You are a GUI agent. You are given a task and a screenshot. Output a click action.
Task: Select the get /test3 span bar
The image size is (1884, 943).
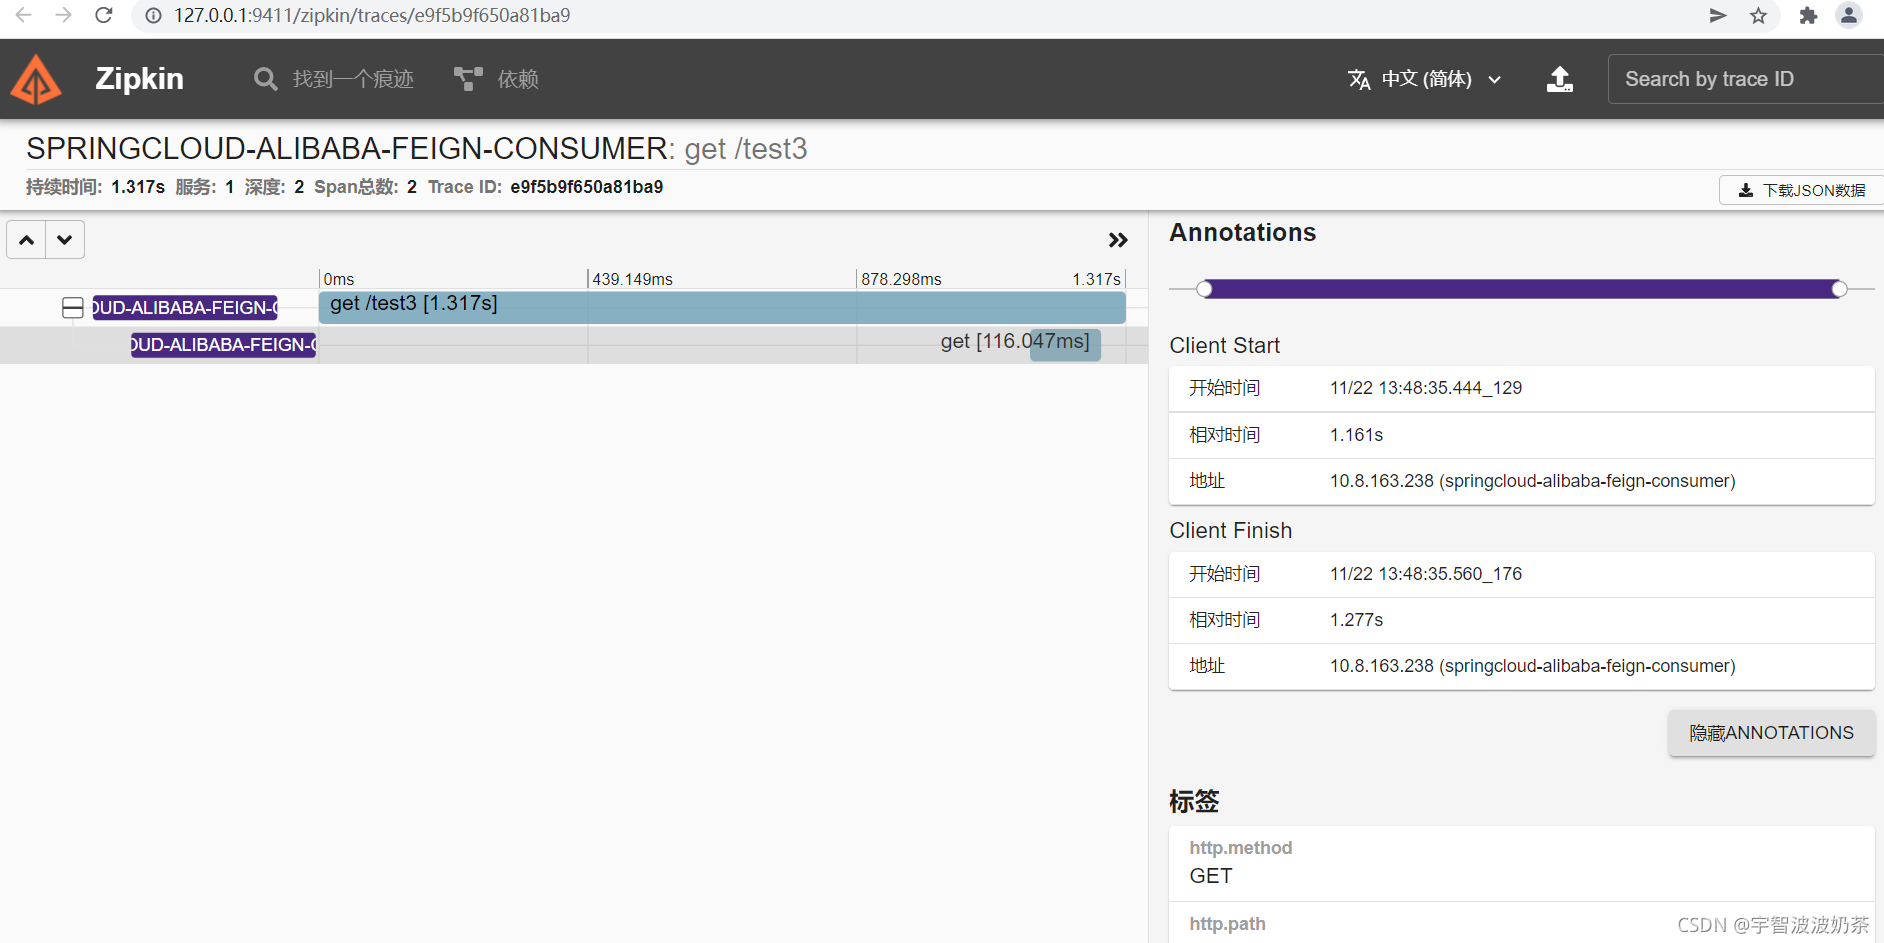click(x=722, y=307)
